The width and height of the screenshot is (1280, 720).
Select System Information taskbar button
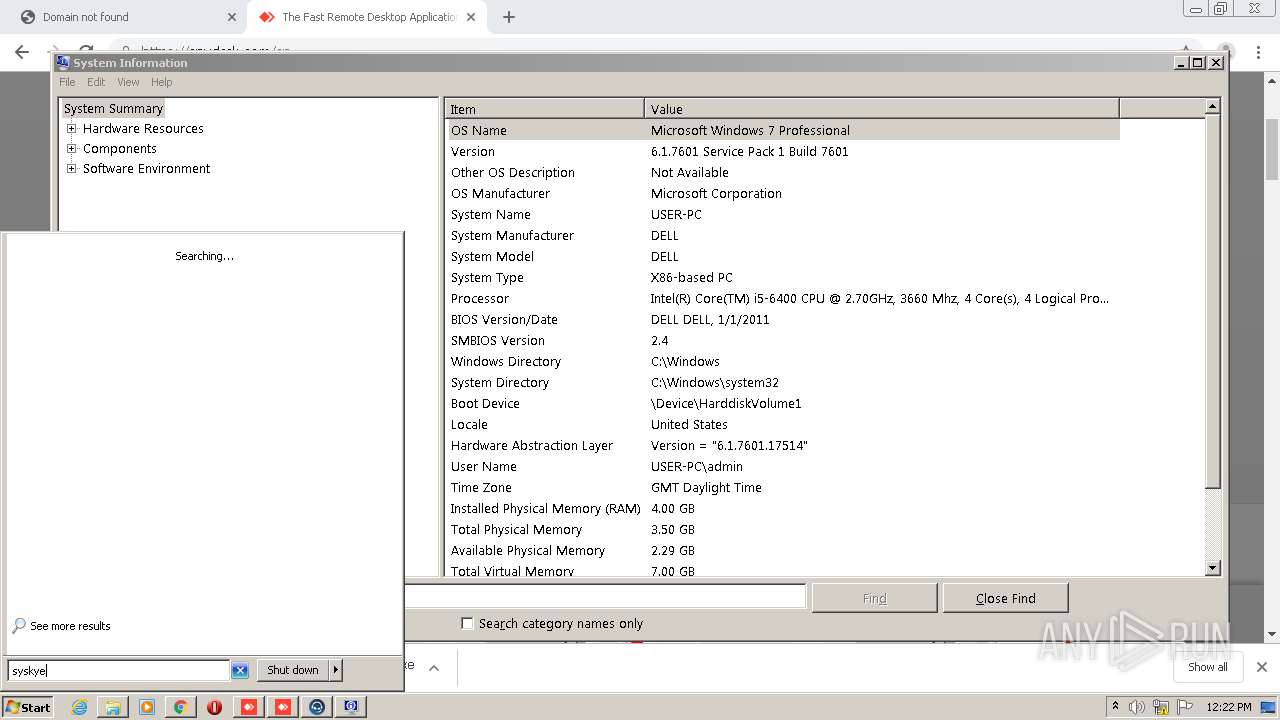pyautogui.click(x=351, y=707)
